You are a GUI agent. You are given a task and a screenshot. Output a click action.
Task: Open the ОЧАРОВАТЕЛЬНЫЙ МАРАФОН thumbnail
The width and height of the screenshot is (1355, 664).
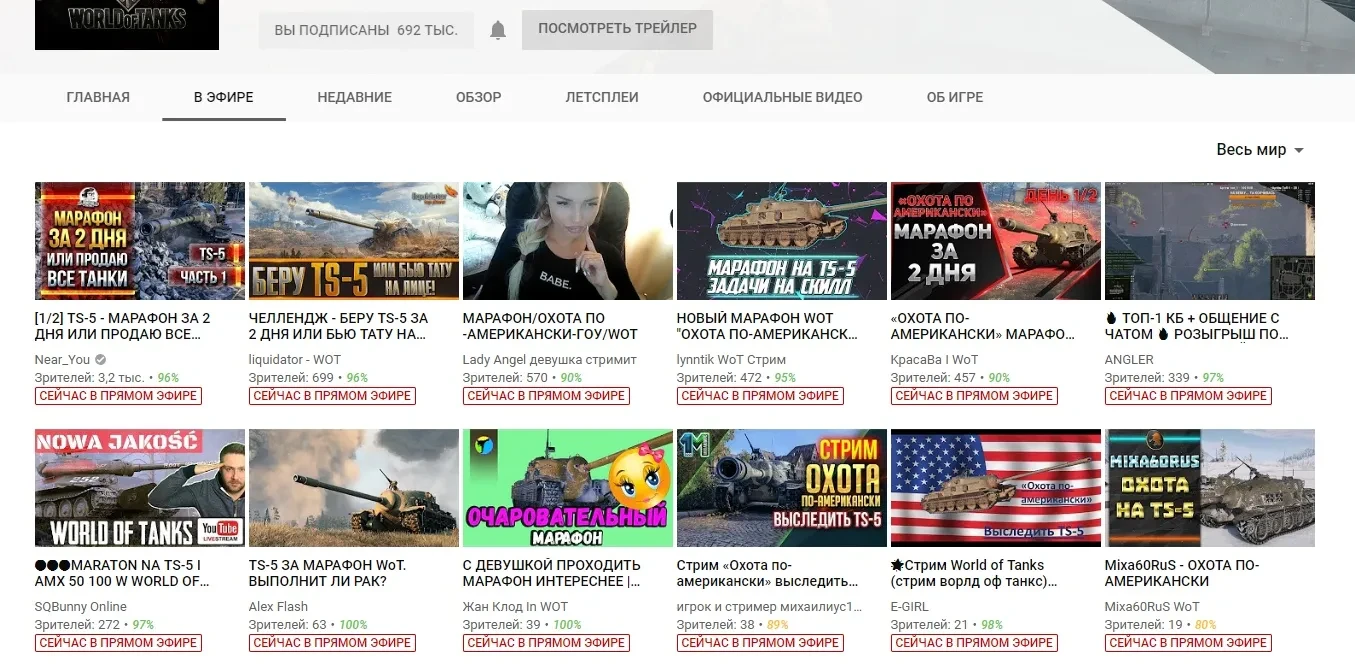[567, 488]
